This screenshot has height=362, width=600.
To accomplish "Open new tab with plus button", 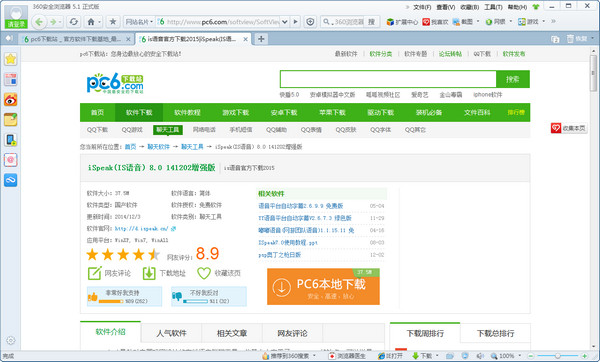I will [x=261, y=39].
